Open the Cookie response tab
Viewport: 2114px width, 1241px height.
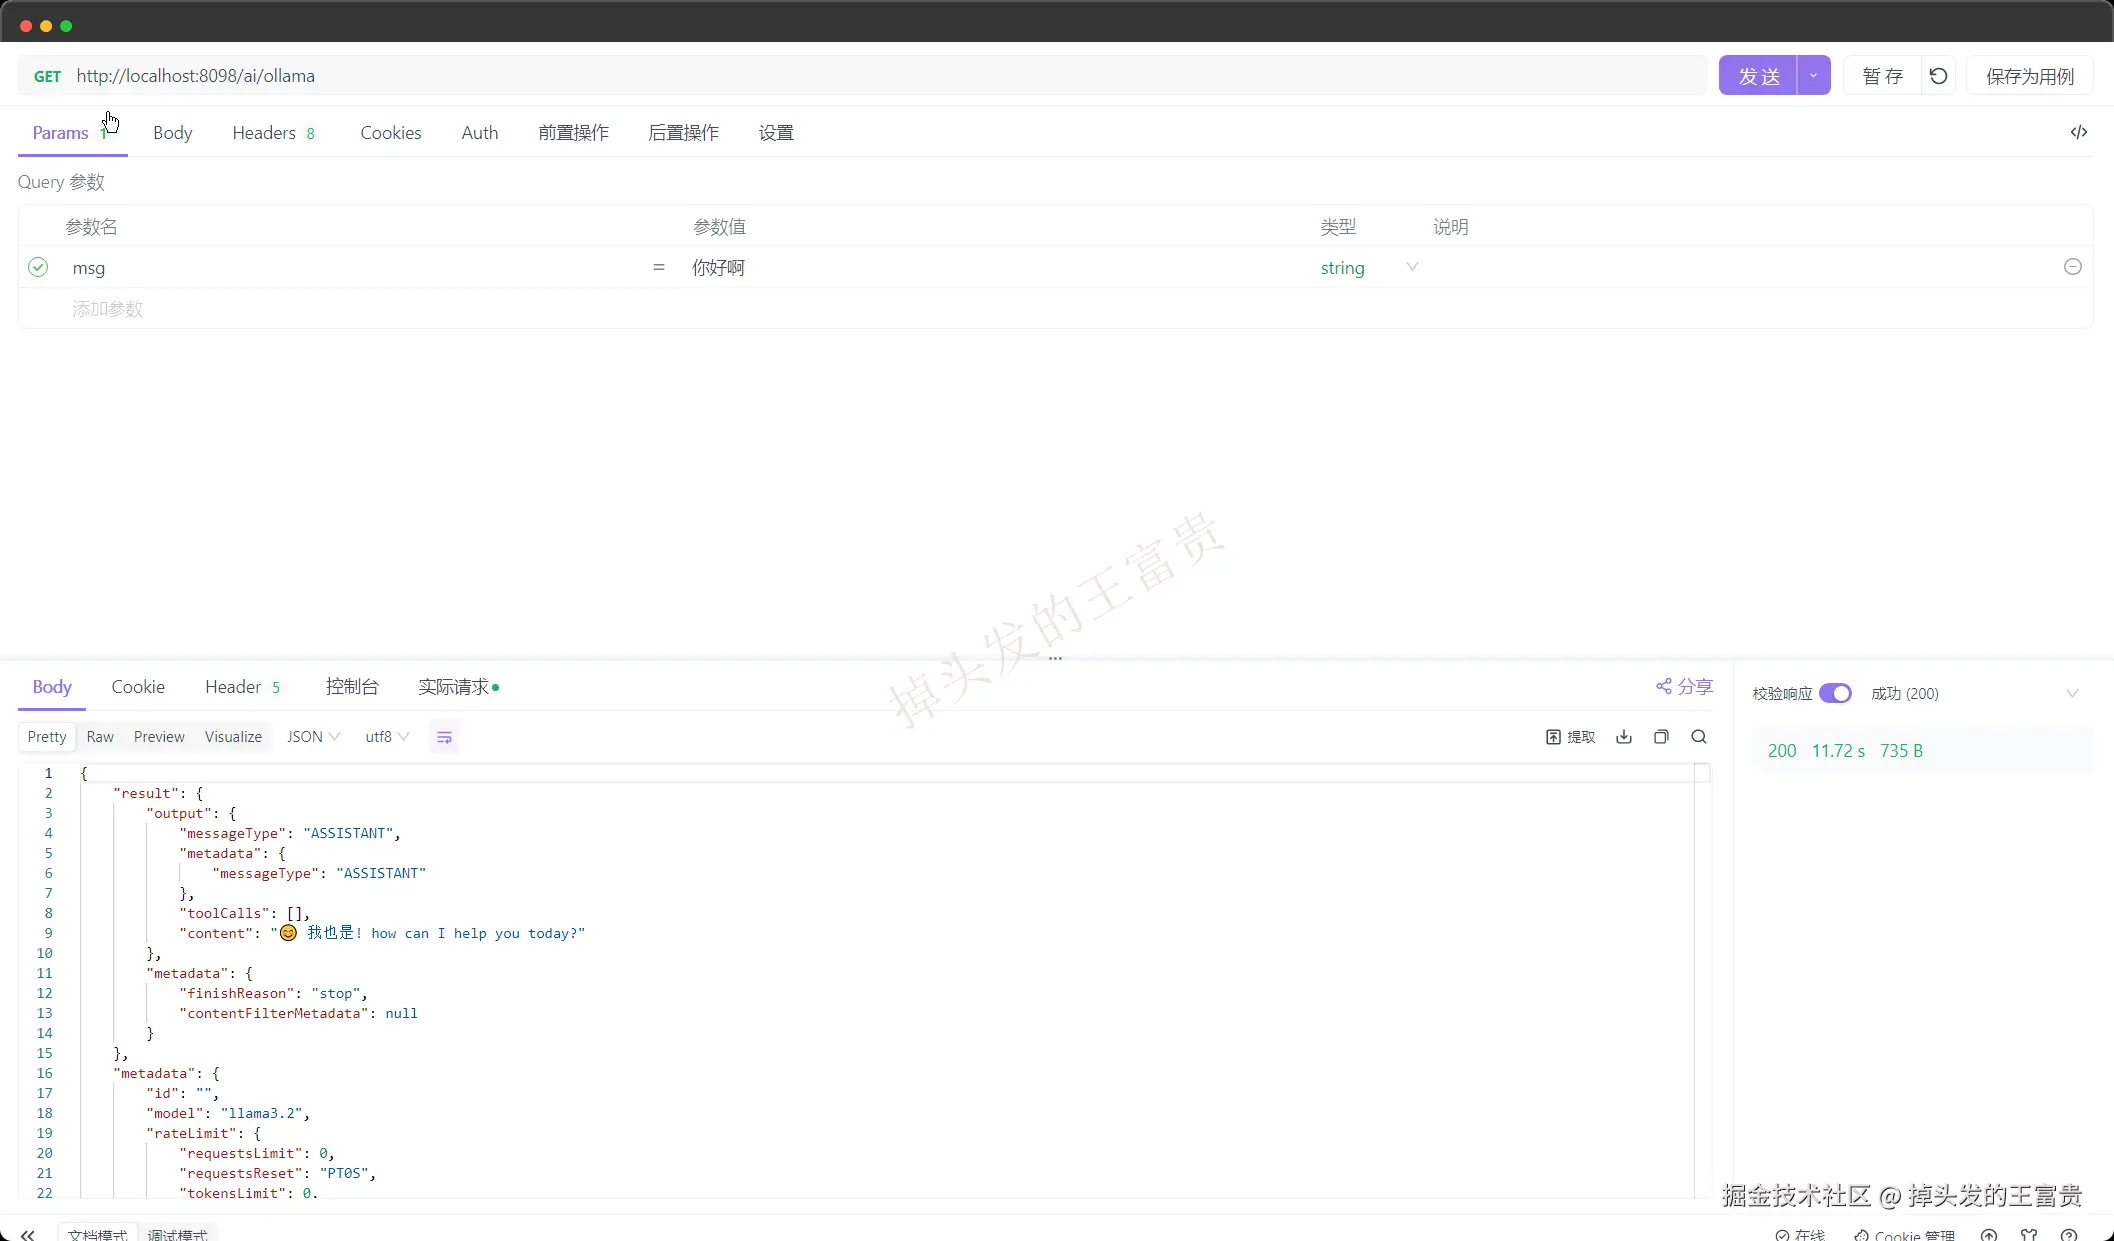click(x=138, y=687)
